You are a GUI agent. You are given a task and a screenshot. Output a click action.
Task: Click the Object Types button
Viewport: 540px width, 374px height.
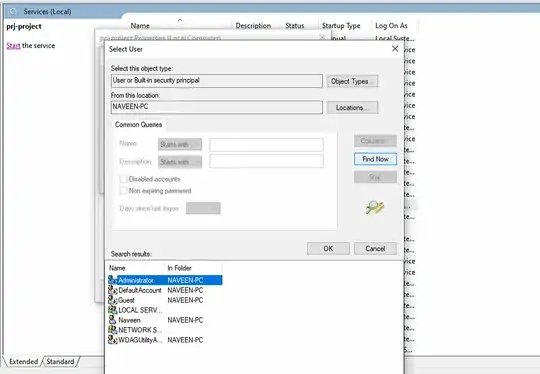click(x=352, y=81)
